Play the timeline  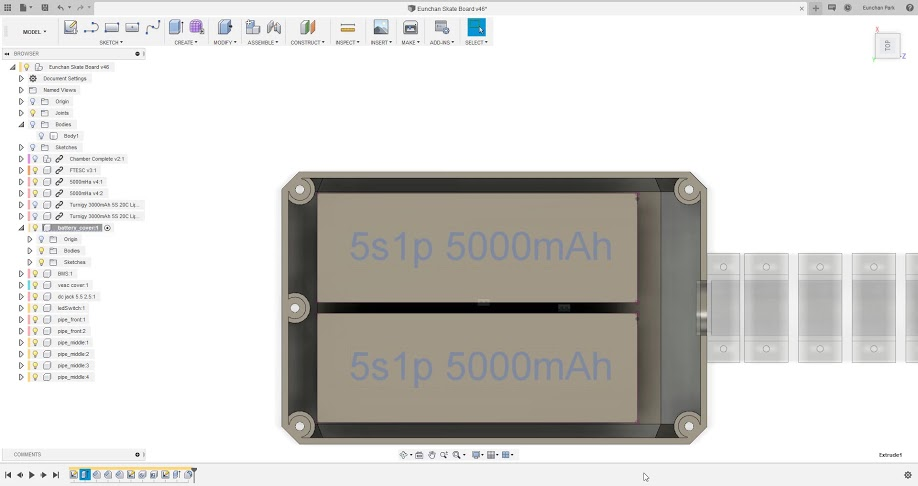[32, 475]
